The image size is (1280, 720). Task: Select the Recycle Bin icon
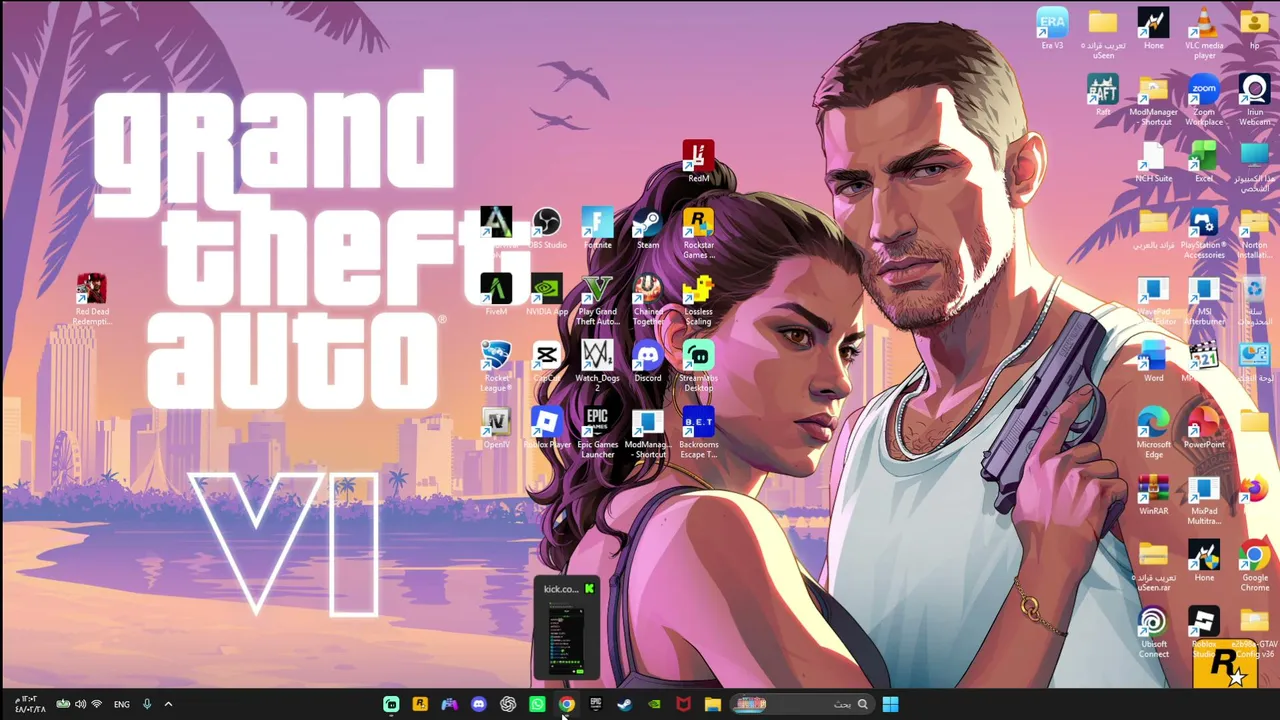(1254, 301)
